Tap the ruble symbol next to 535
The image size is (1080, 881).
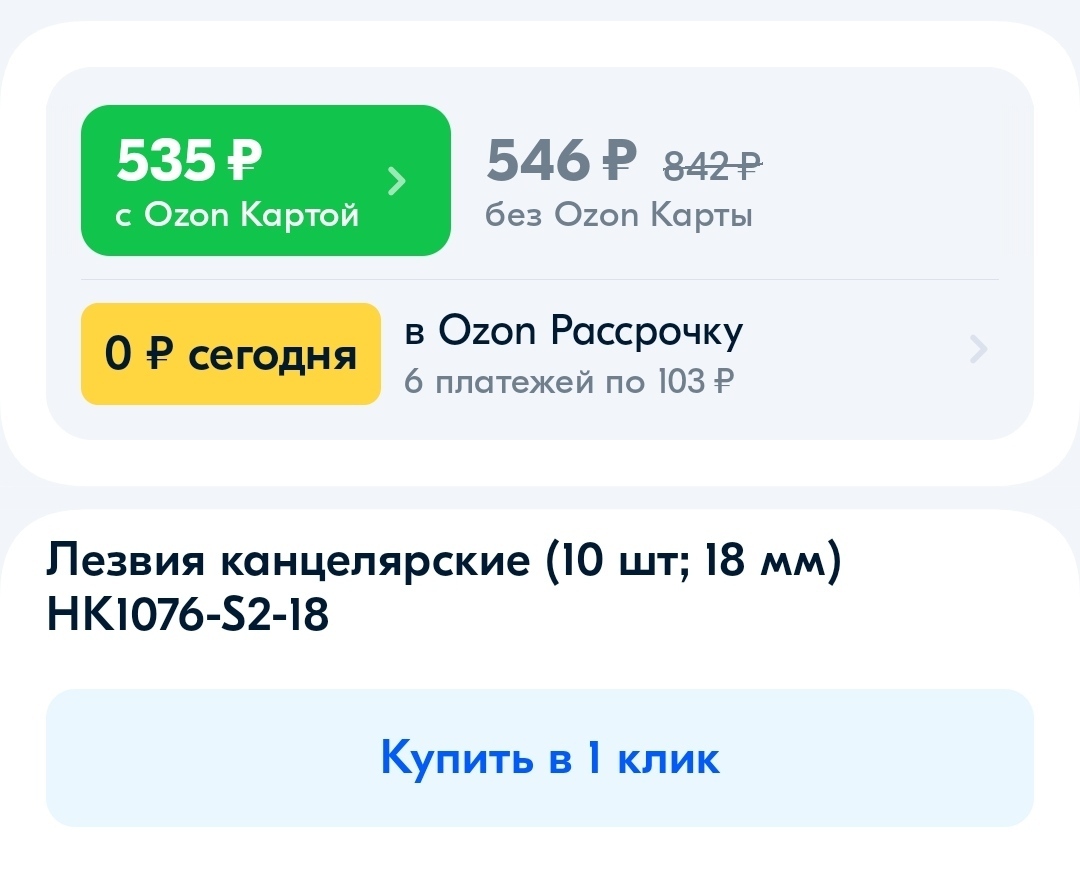tap(245, 160)
